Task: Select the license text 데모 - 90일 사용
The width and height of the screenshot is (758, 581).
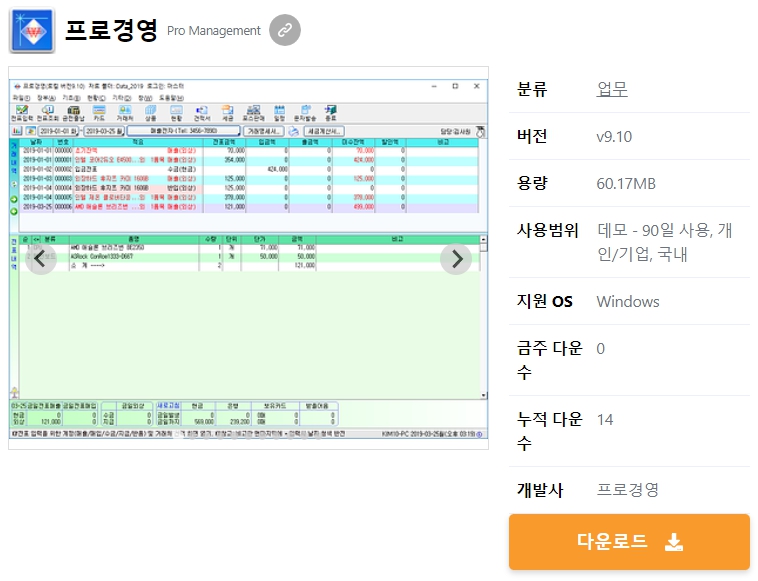Action: (x=655, y=231)
